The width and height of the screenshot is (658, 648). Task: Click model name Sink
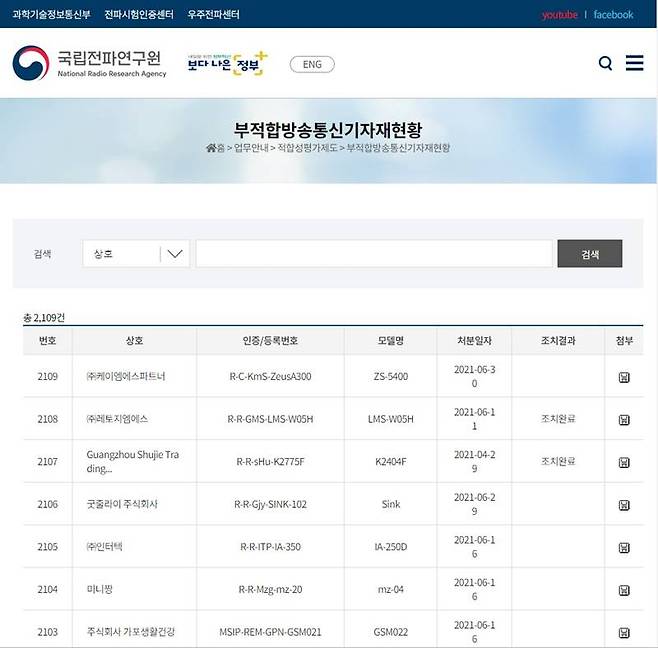[391, 504]
